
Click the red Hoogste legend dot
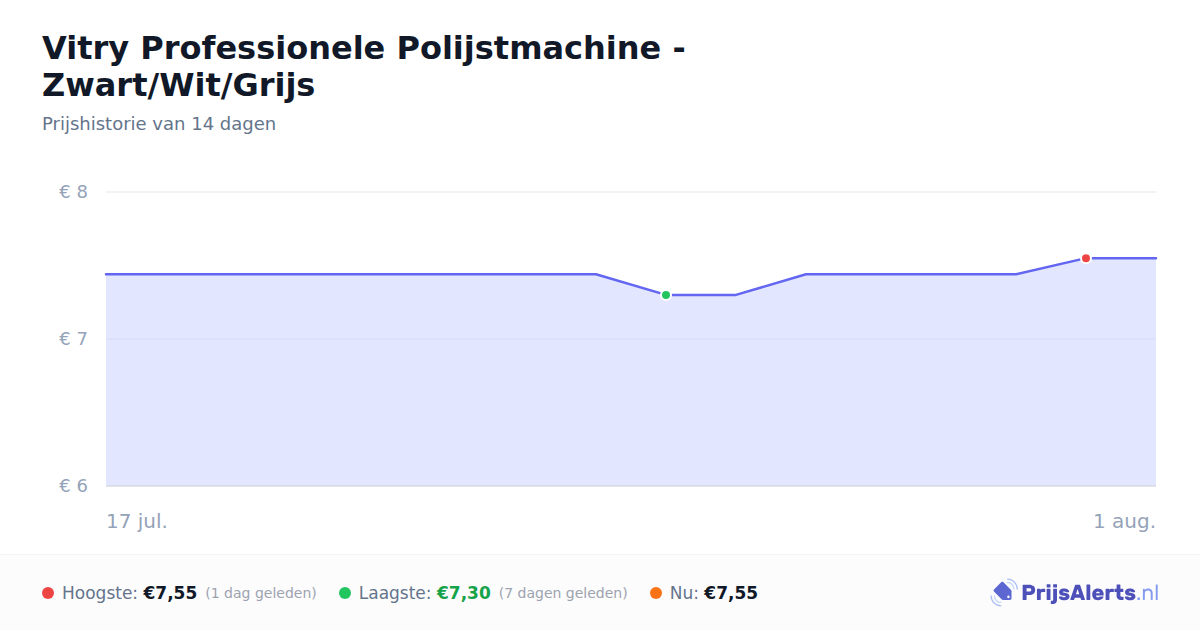[x=48, y=593]
